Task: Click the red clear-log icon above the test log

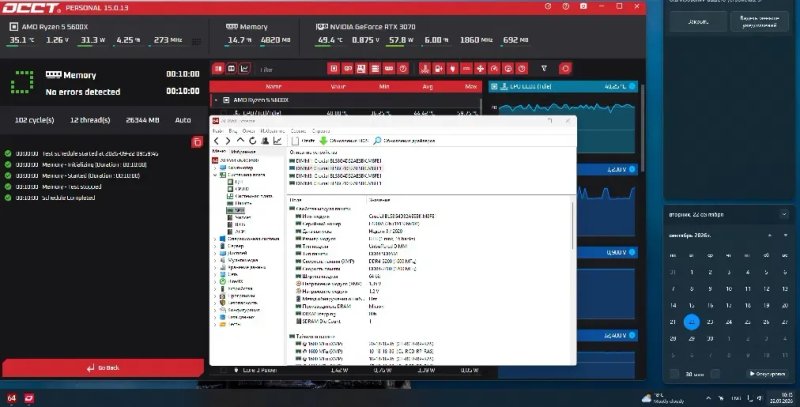Action: pyautogui.click(x=197, y=142)
